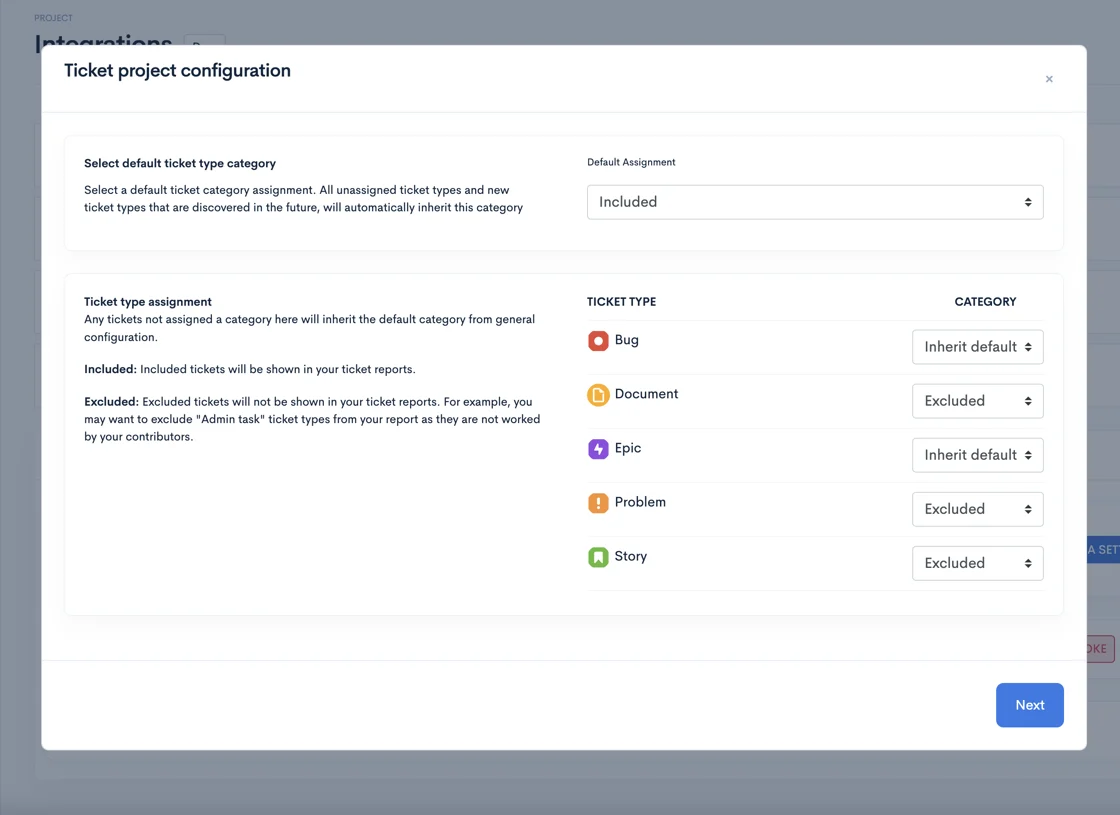Open the Problem category dropdown
This screenshot has width=1120, height=815.
[977, 509]
